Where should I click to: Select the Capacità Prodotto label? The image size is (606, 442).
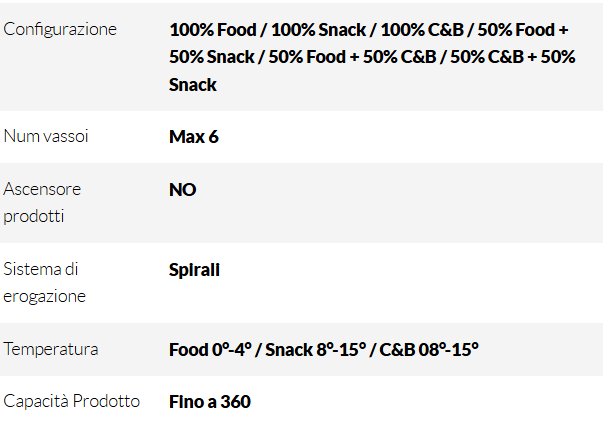point(72,401)
